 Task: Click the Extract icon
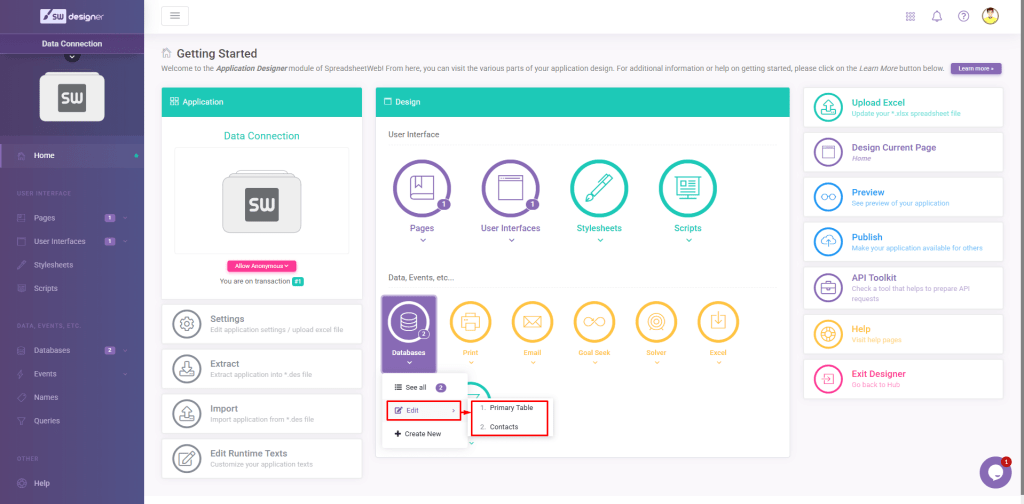(x=187, y=369)
